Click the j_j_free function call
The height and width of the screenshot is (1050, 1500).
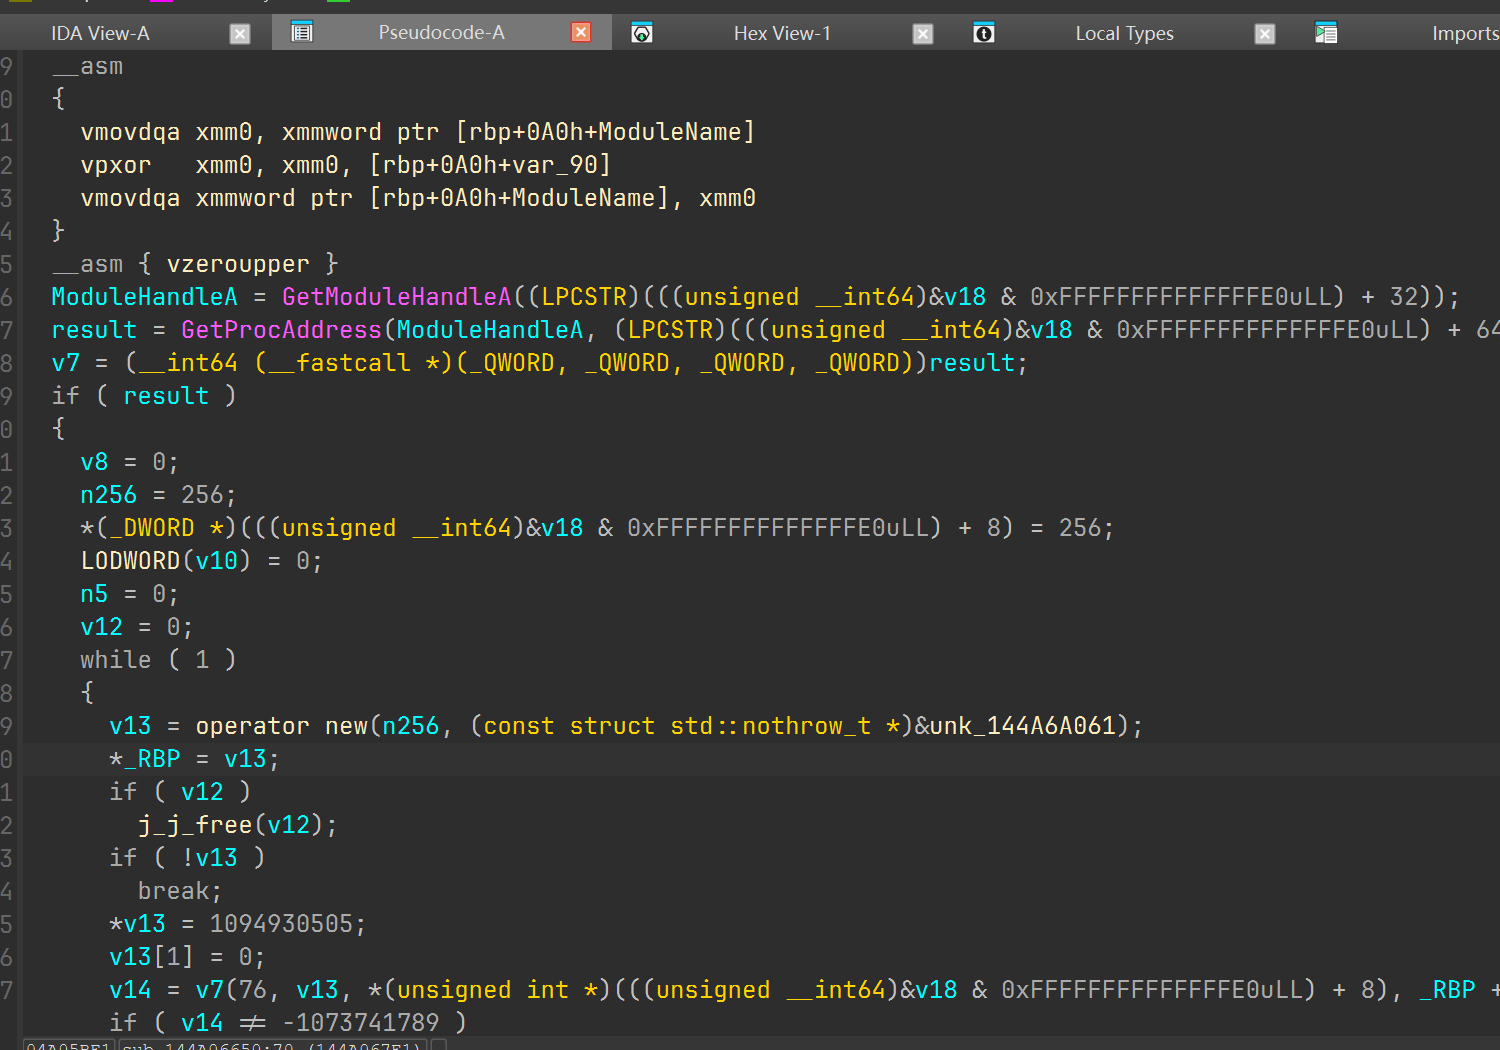coord(195,825)
